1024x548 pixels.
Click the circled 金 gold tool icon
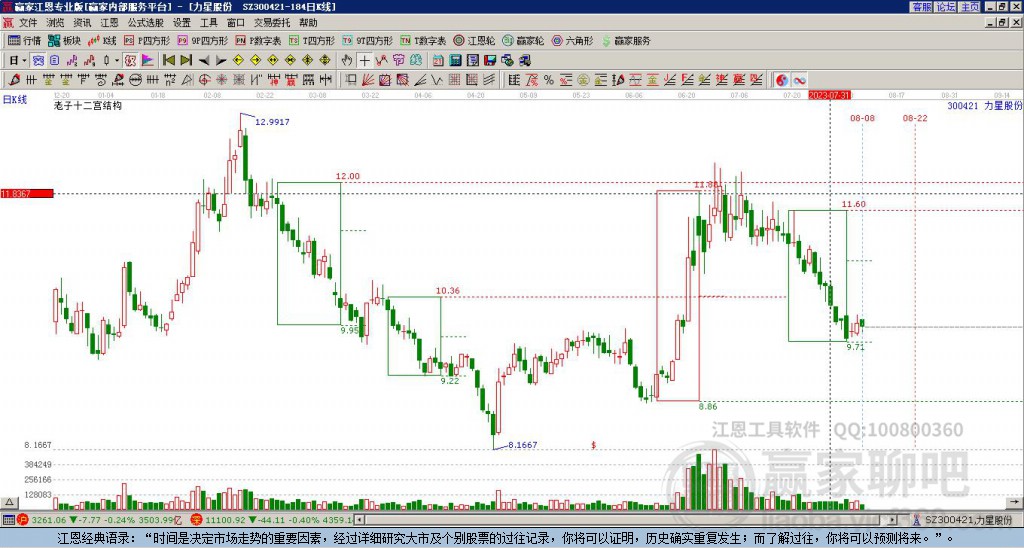click(583, 80)
